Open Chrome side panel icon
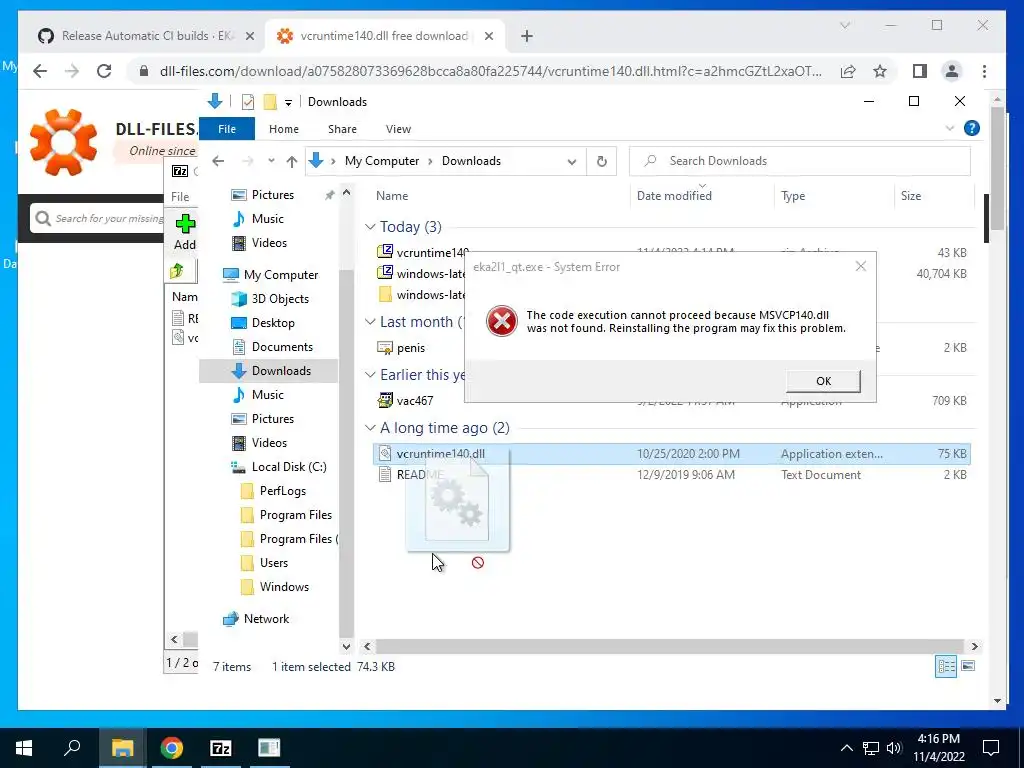1024x768 pixels. click(x=920, y=71)
